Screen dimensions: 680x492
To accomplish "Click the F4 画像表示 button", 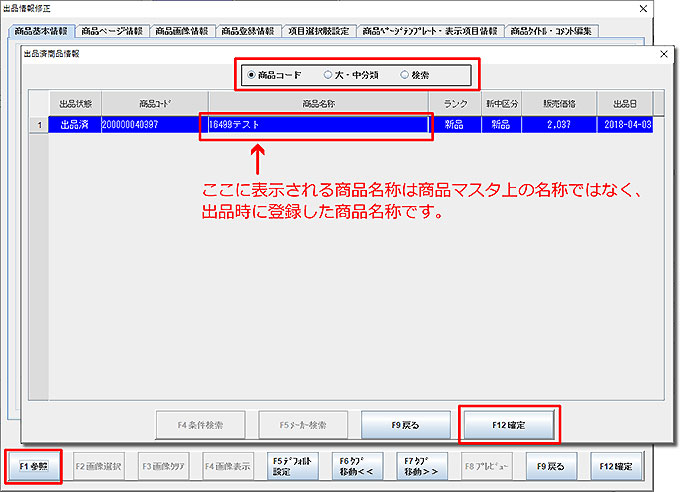I will pos(228,466).
